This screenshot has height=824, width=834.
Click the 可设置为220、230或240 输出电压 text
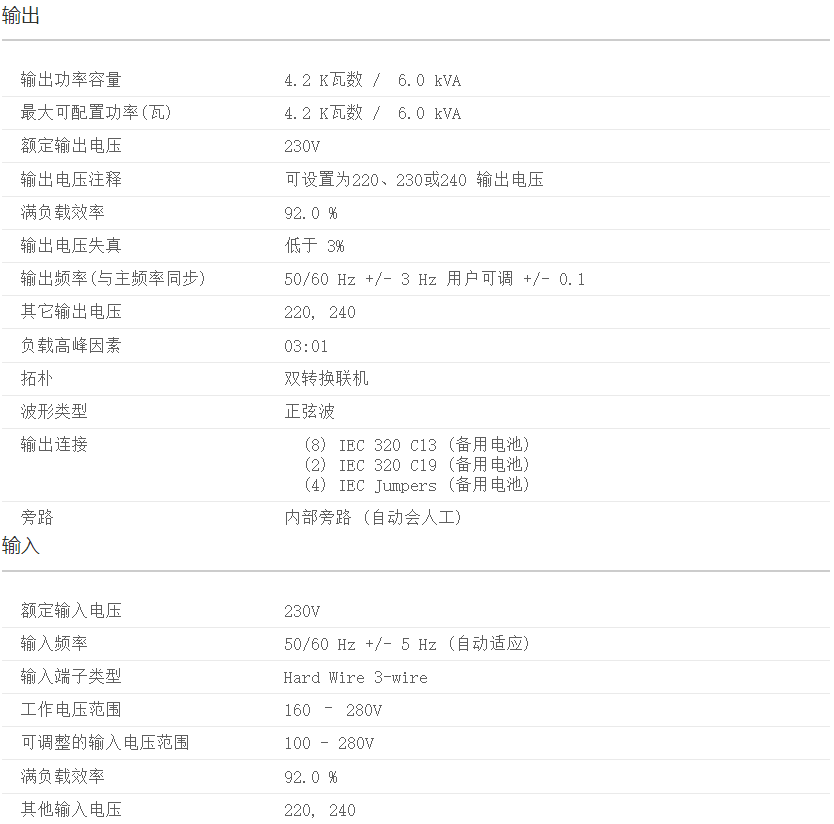[x=414, y=180]
